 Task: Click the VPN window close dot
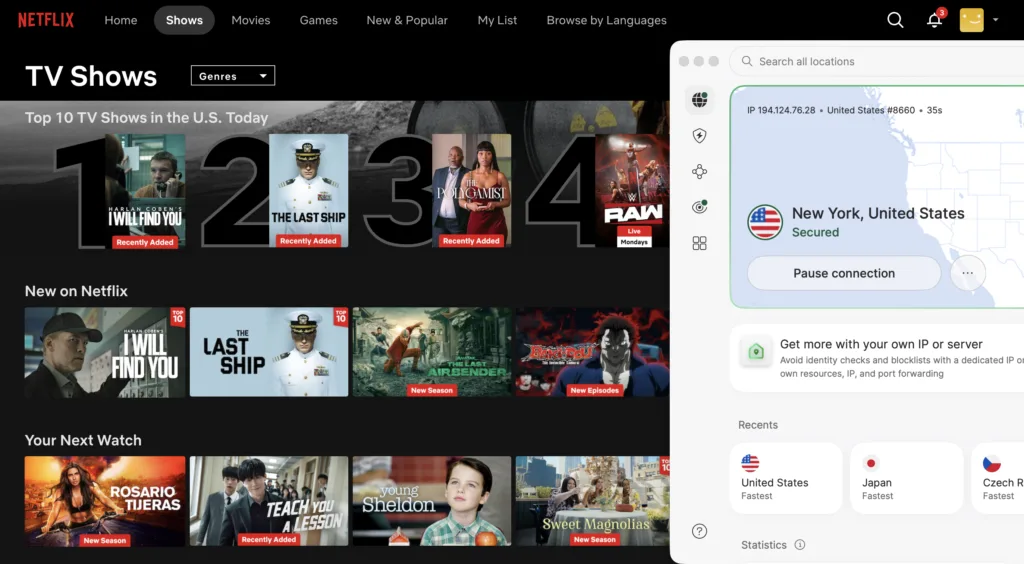point(684,61)
